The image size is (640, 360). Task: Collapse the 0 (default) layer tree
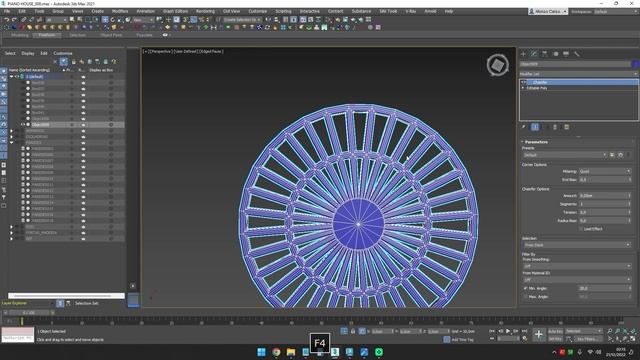(x=12, y=77)
